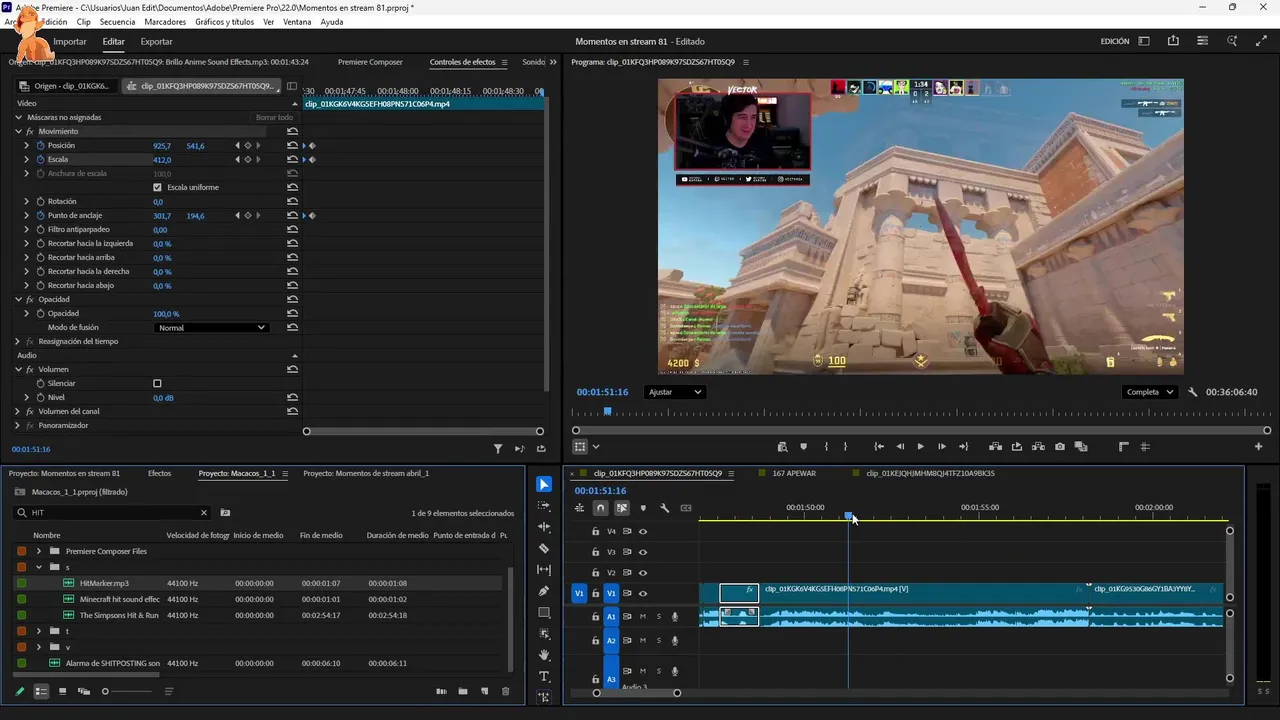This screenshot has height=720, width=1280.
Task: Click the EDICIÓN workspace label
Action: [x=1114, y=42]
